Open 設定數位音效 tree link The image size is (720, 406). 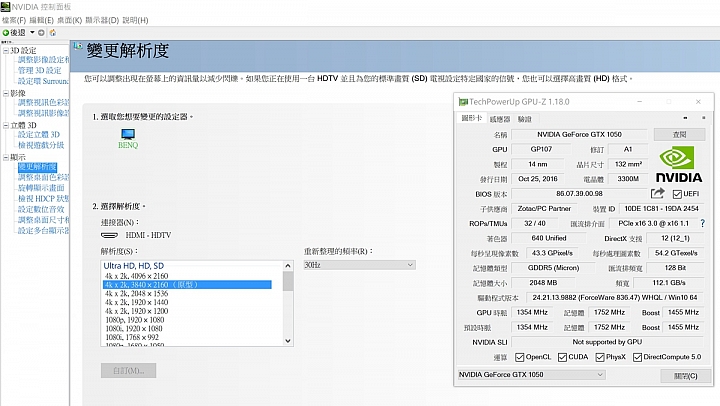coord(41,209)
